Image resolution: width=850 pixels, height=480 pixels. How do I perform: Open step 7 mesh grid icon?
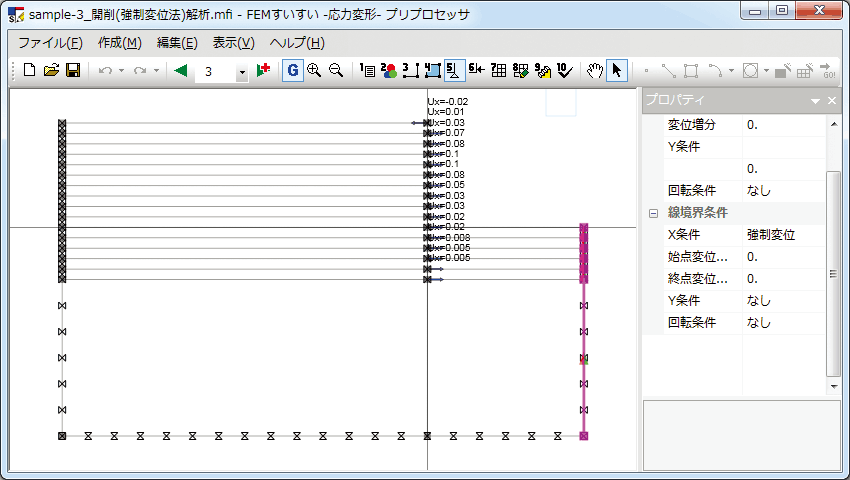tap(498, 71)
